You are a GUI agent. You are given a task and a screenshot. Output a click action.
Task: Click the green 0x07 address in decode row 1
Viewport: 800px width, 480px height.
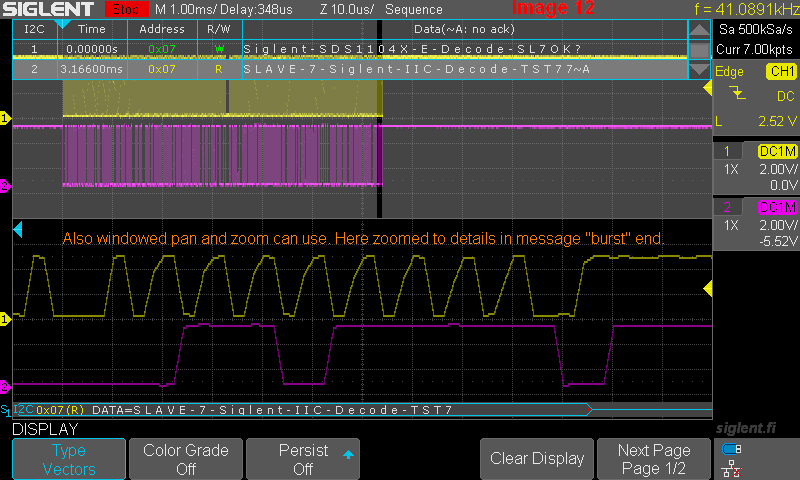tap(162, 49)
